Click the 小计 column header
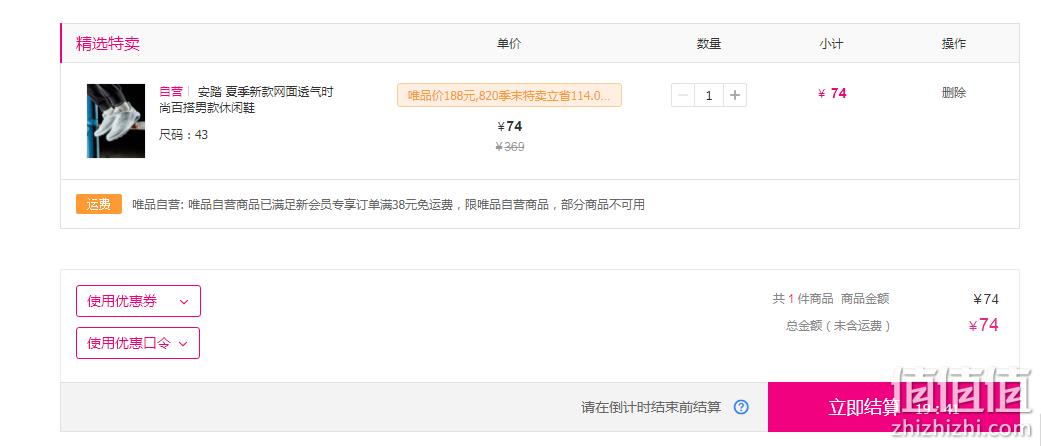1041x446 pixels. coord(831,44)
